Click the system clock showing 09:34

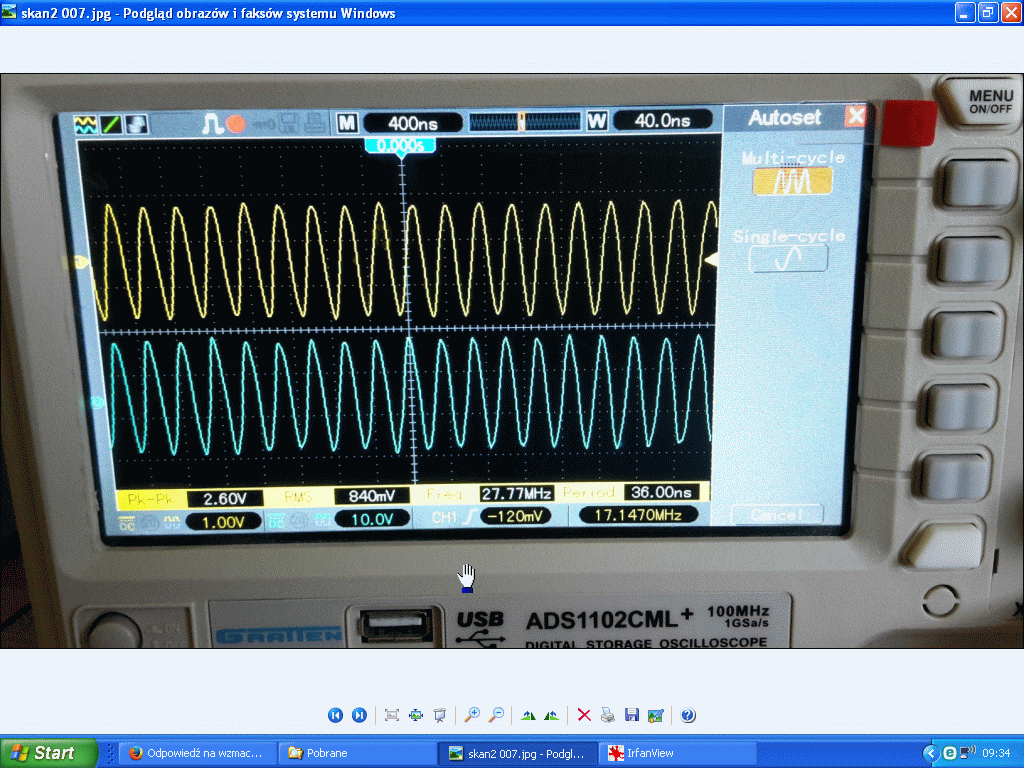click(x=996, y=753)
